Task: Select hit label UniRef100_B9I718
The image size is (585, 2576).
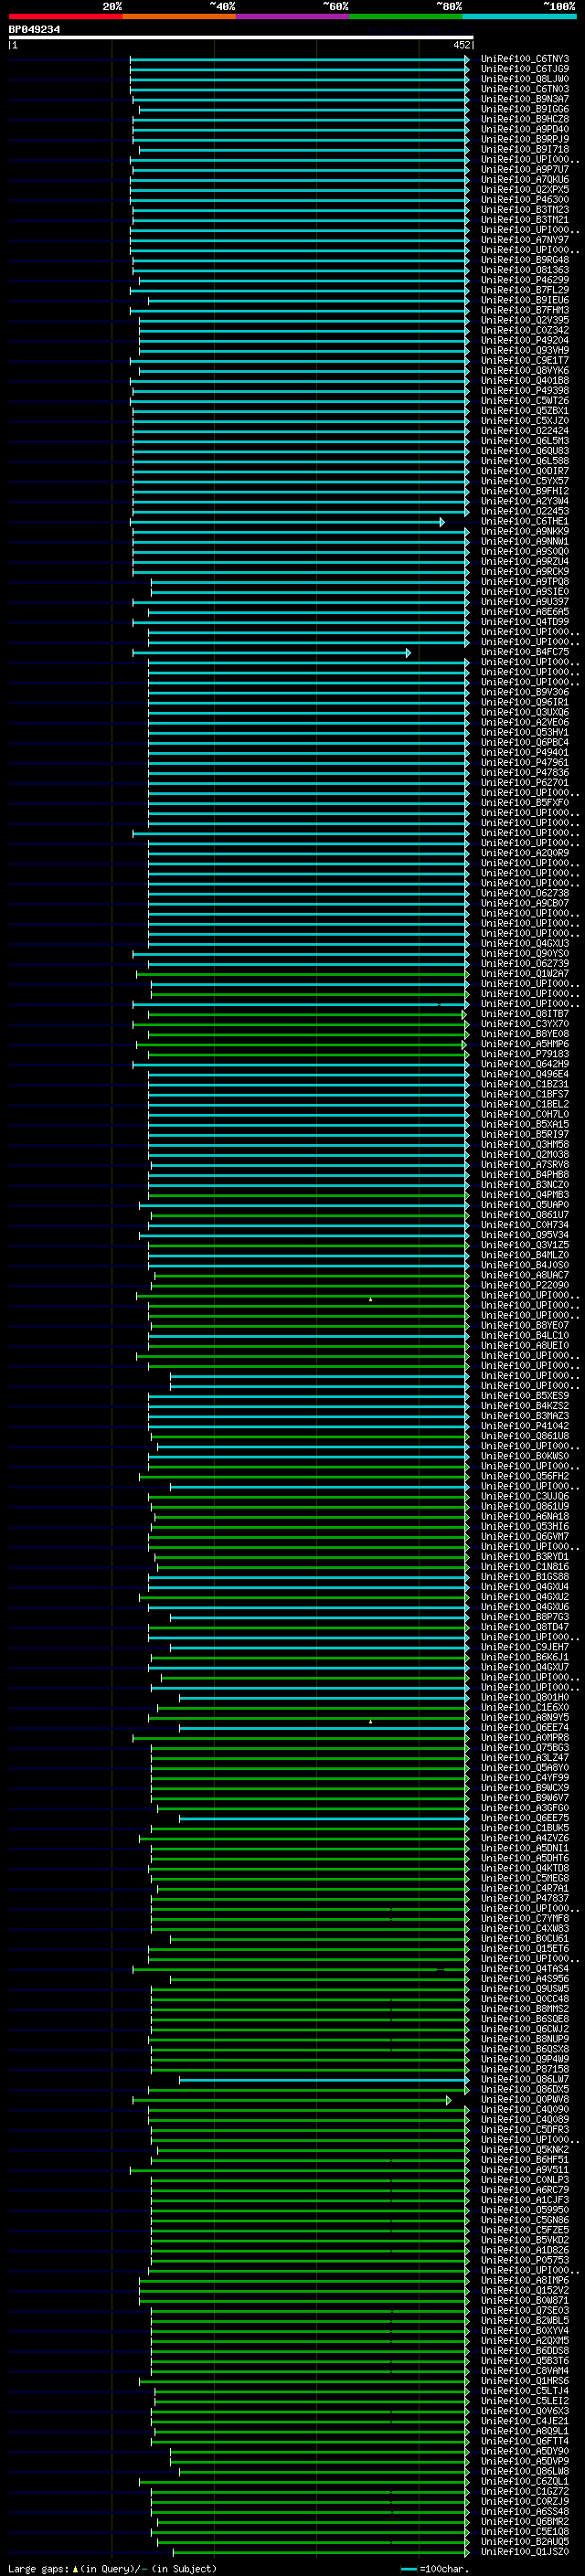Action: 525,149
